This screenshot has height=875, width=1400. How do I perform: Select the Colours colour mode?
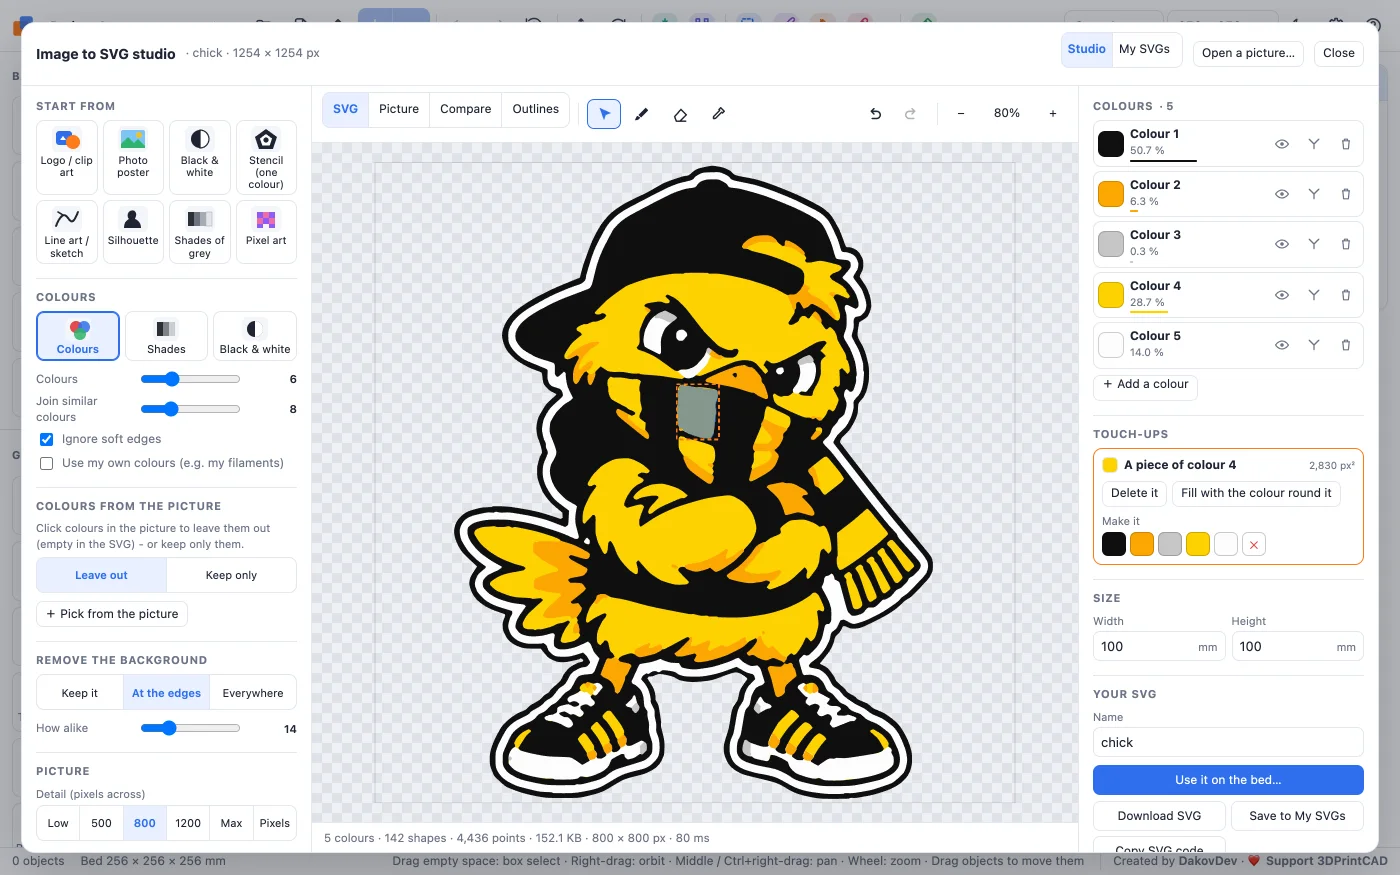point(78,336)
